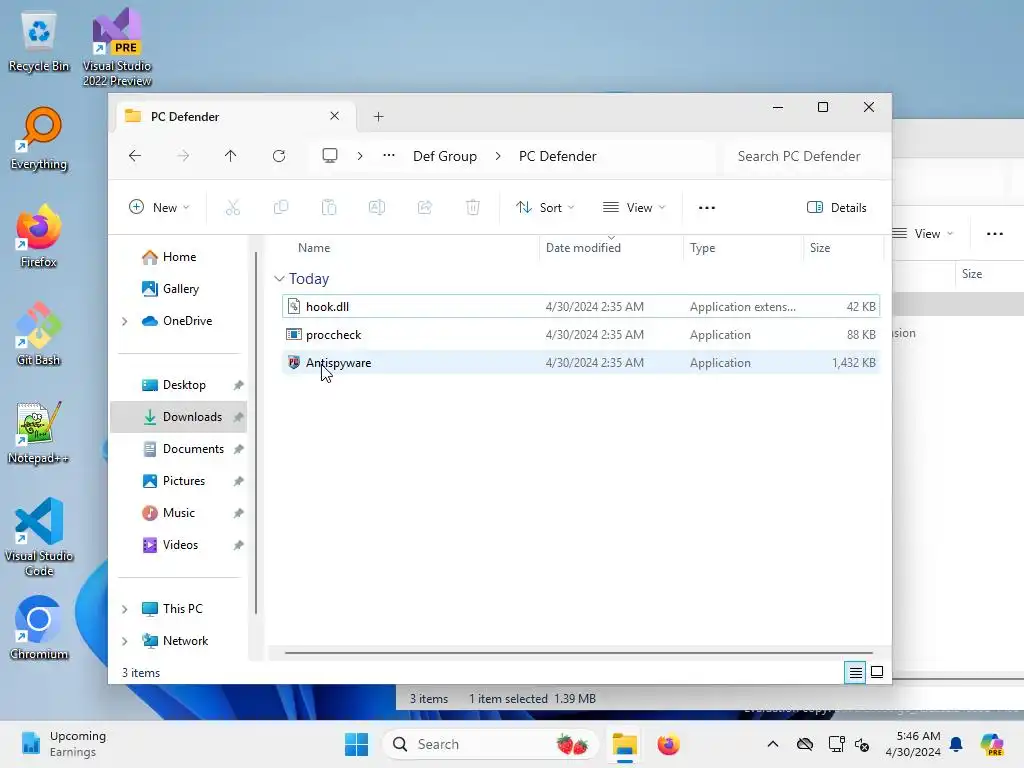Click the Cut scissors icon
1024x768 pixels.
coord(232,208)
